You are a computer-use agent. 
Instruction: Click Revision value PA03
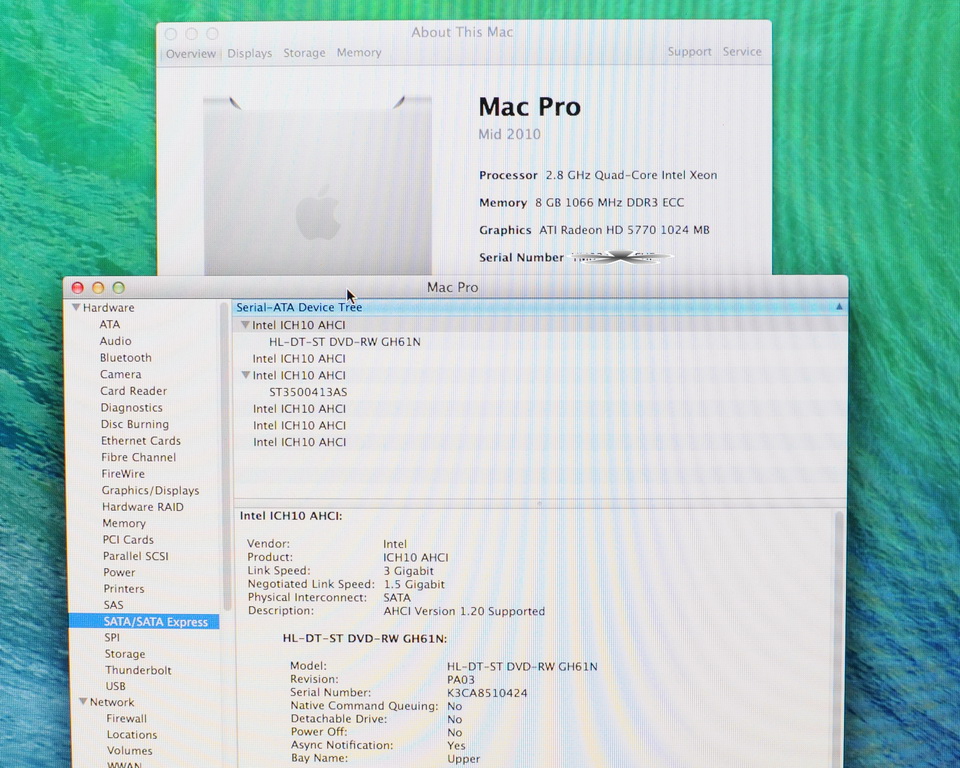pos(460,680)
